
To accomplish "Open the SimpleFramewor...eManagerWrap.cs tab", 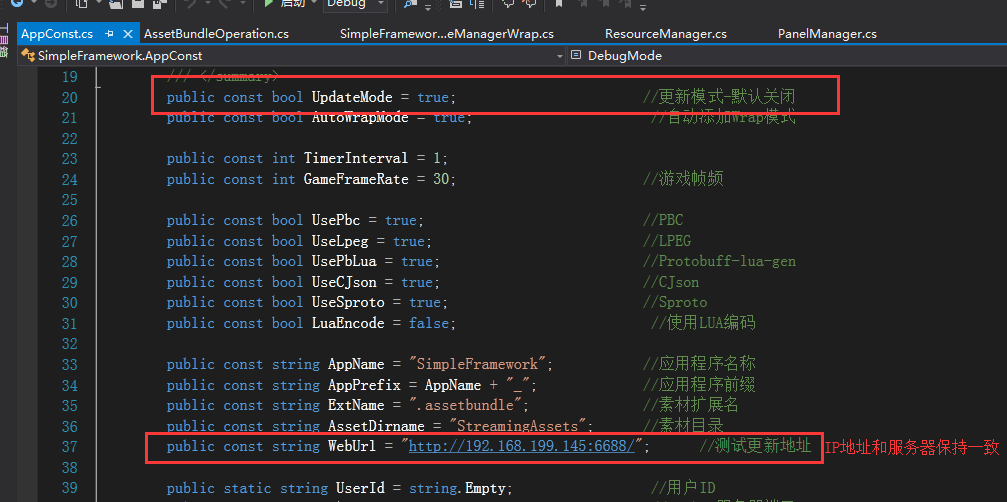I will point(446,33).
